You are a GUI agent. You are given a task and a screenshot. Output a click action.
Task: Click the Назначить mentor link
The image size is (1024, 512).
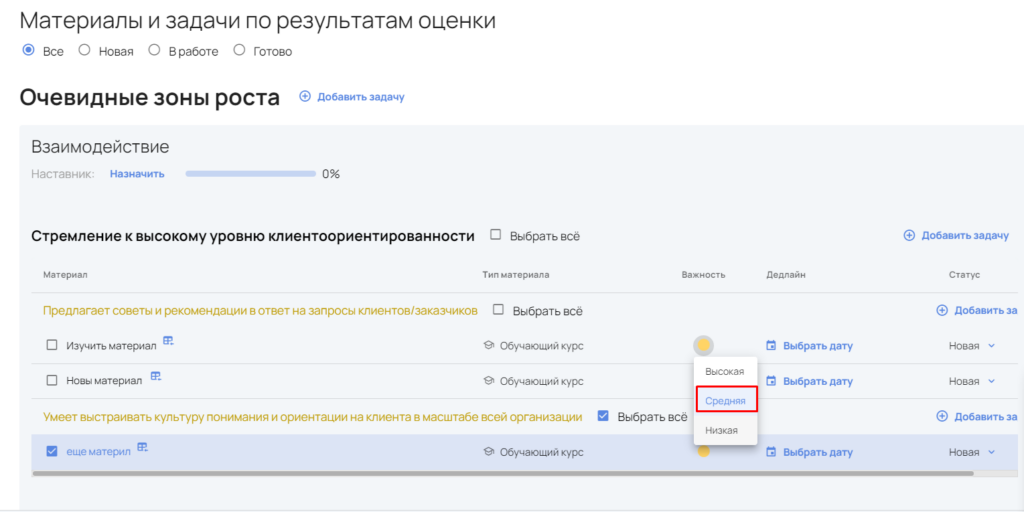point(137,174)
